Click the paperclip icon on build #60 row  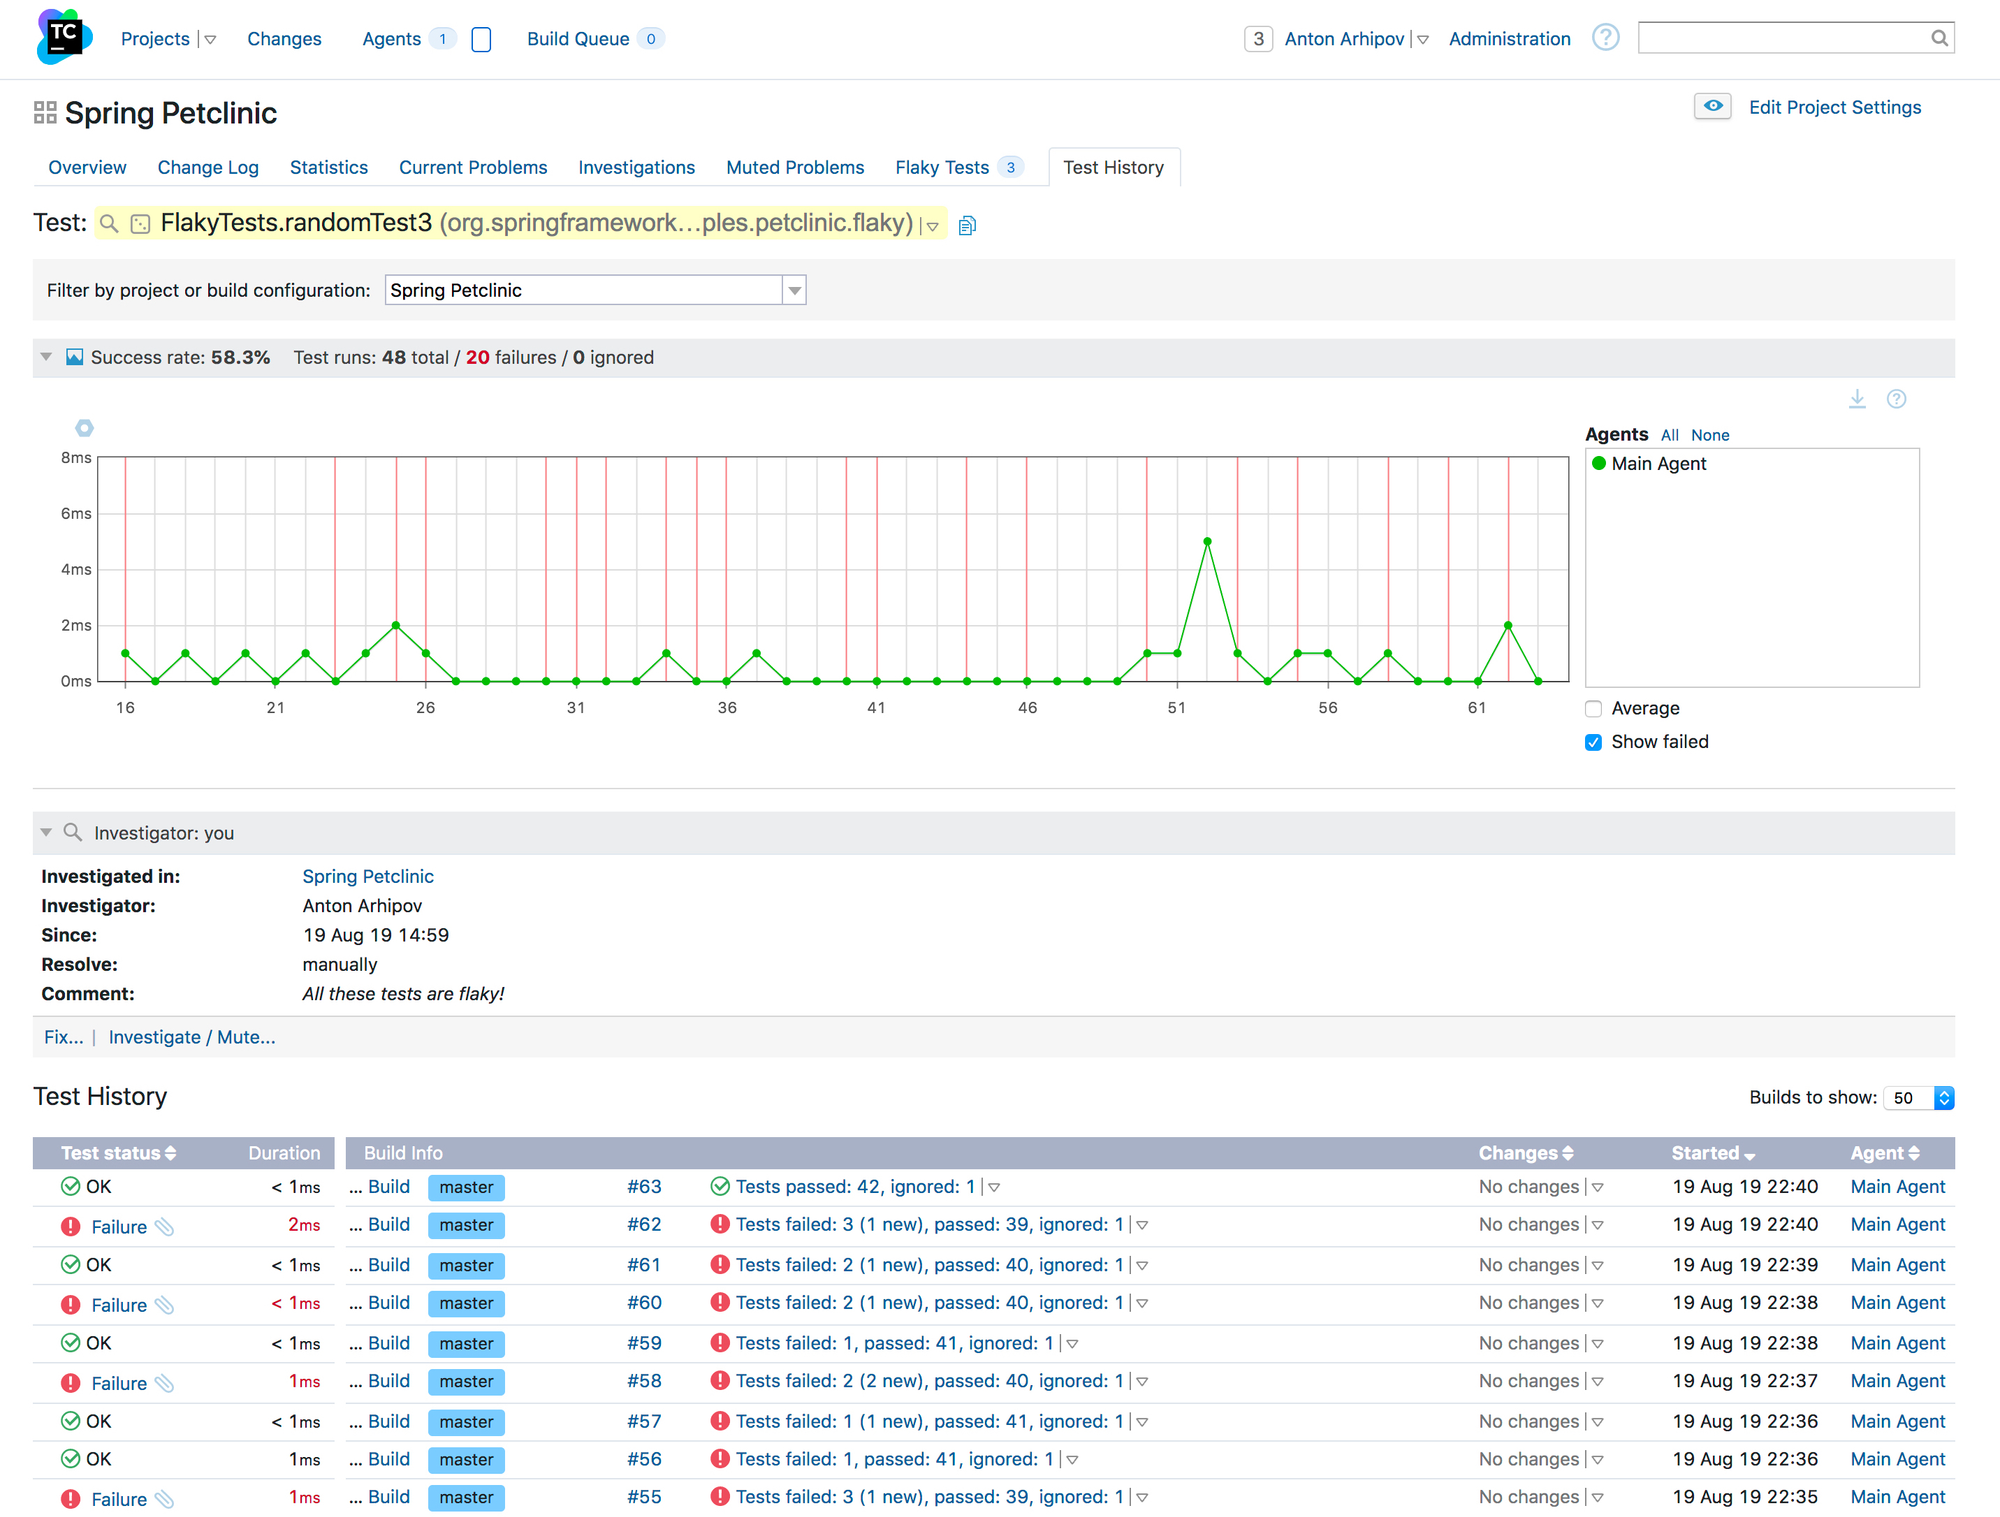(x=165, y=1305)
